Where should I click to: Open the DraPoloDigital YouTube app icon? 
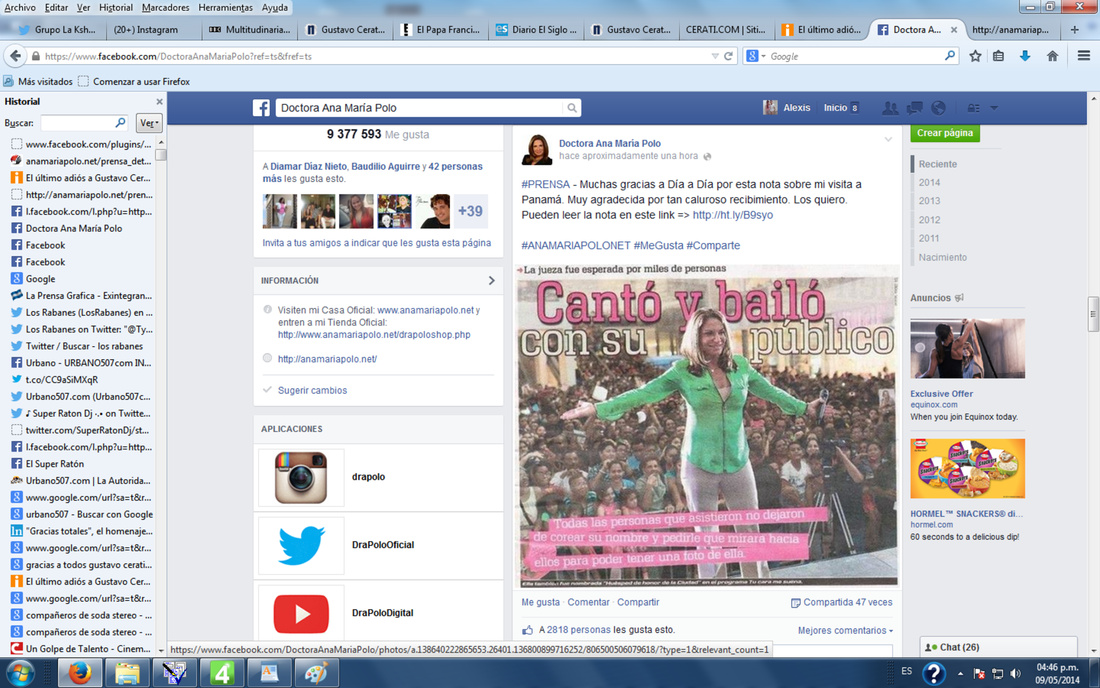(301, 613)
